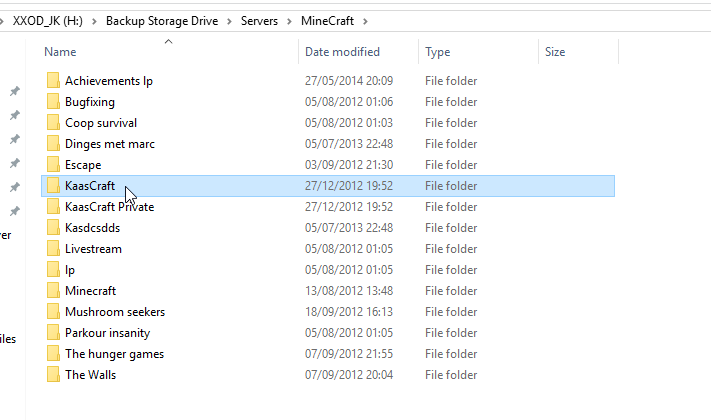Click the Size column header
The width and height of the screenshot is (711, 420).
coord(555,51)
